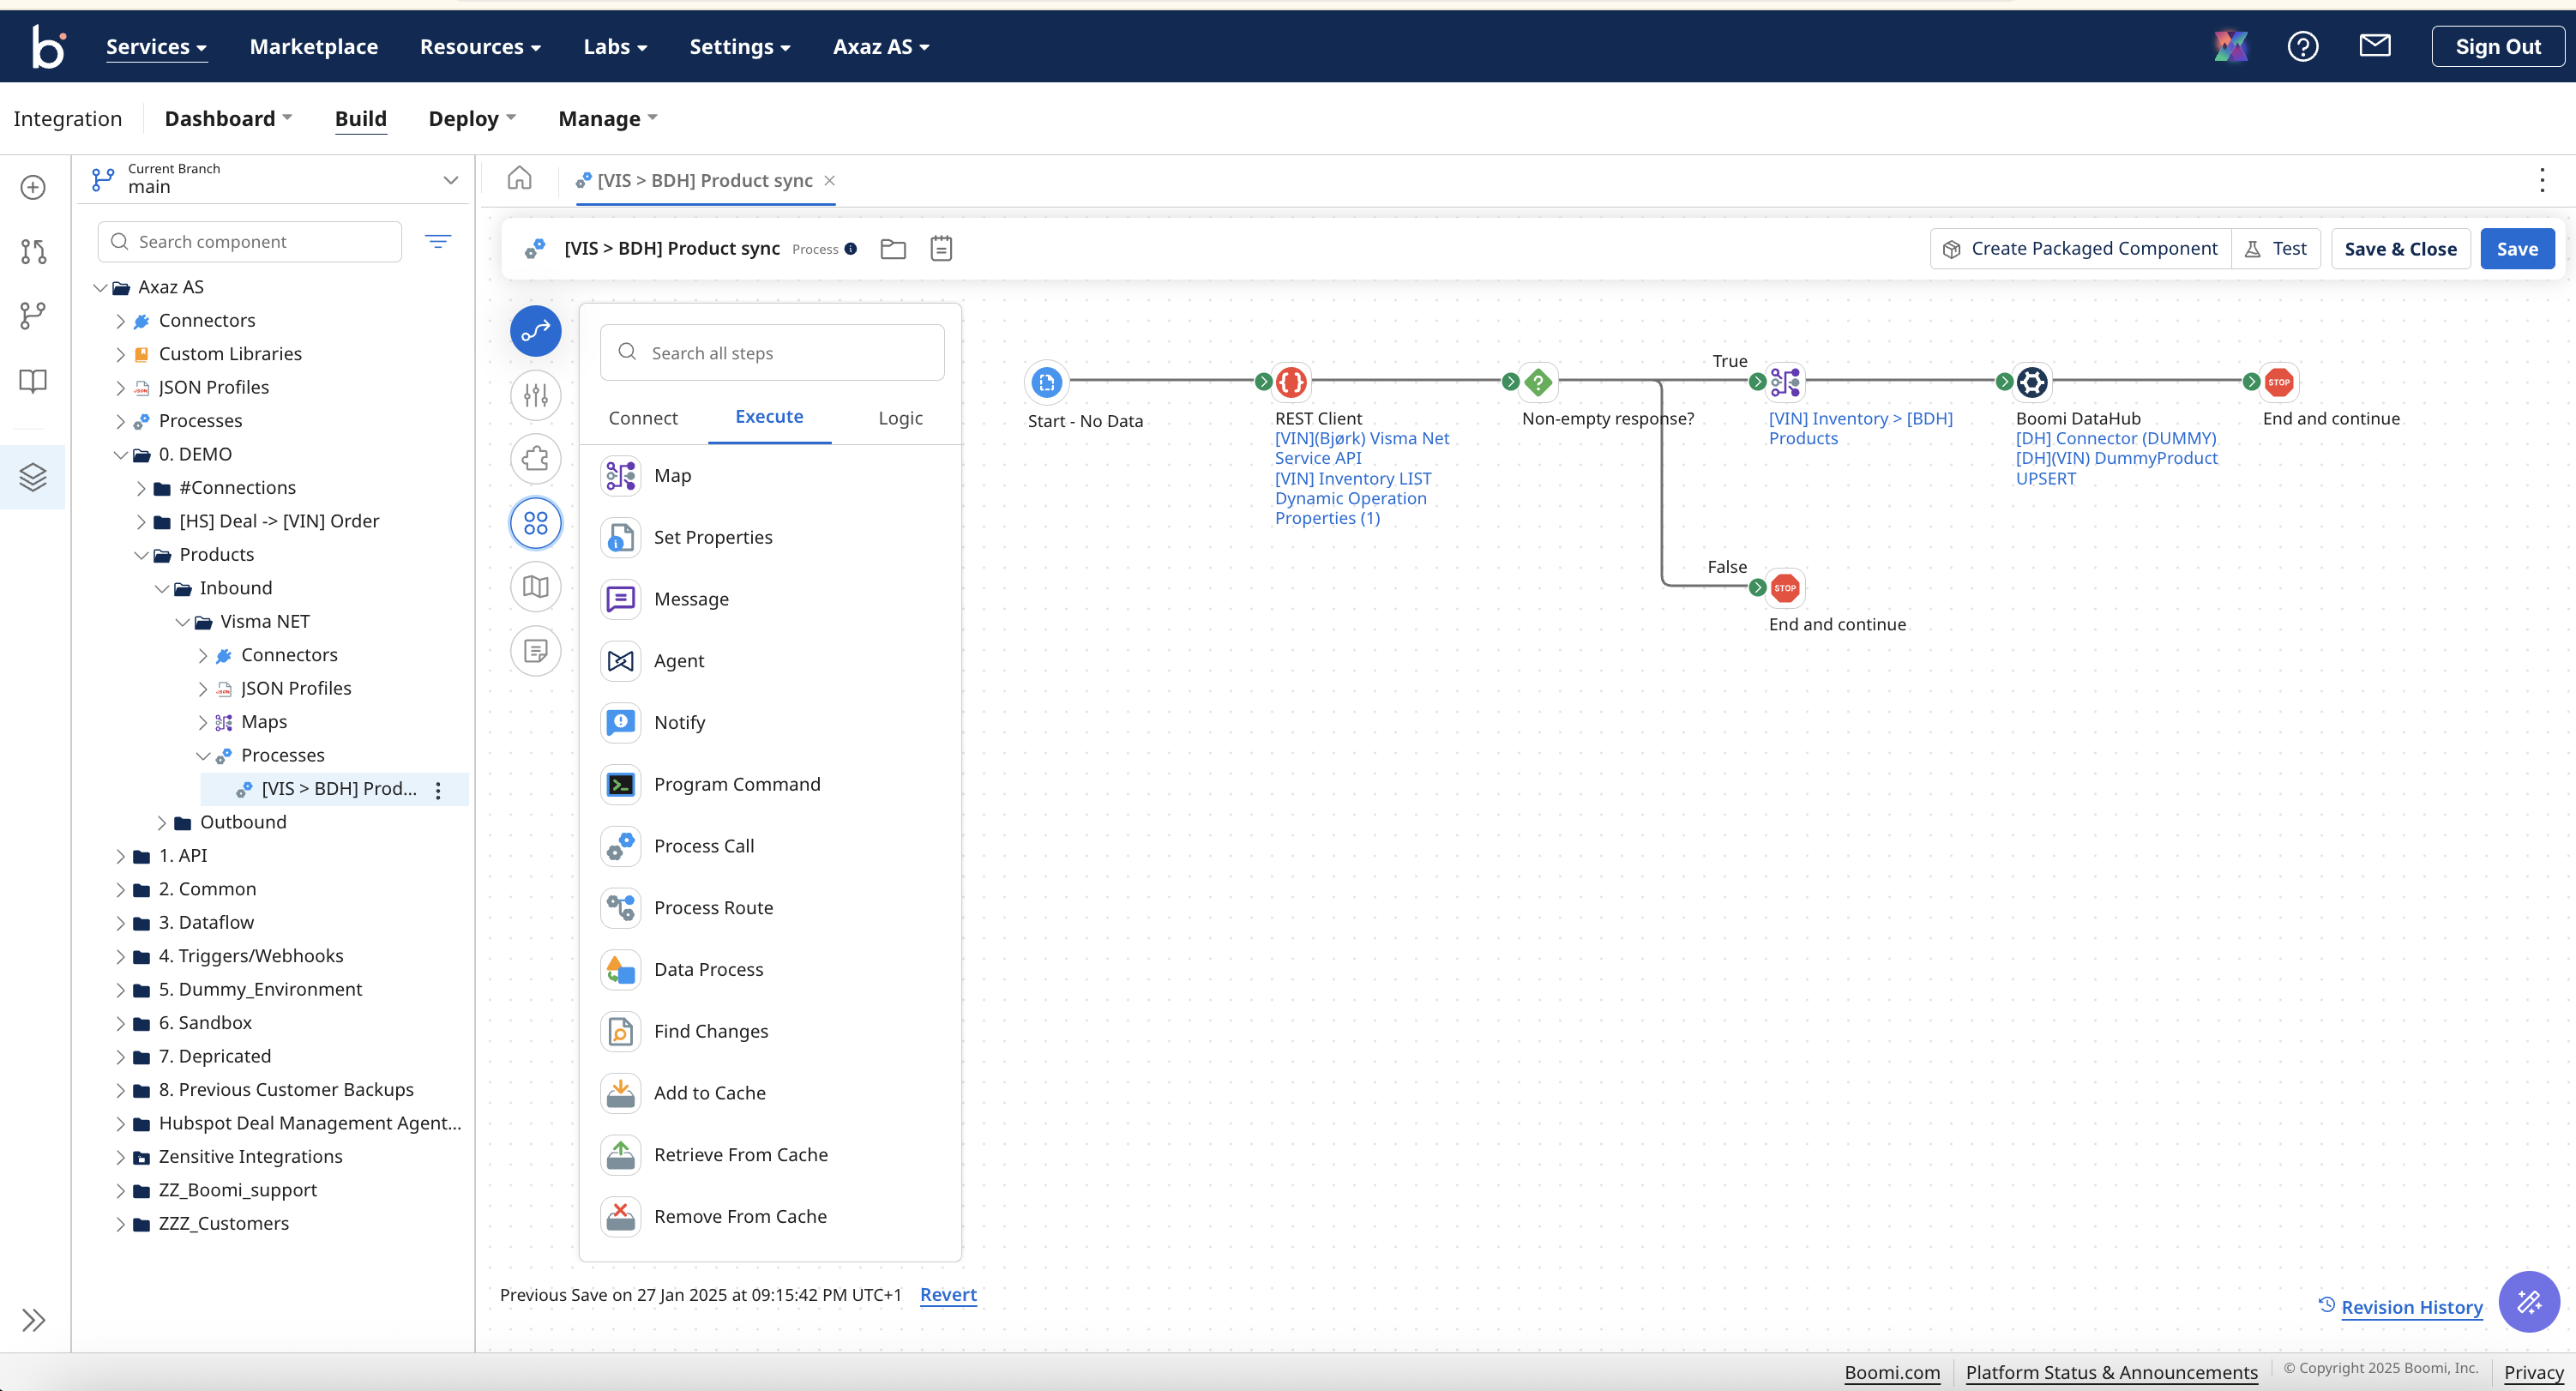
Task: Click the mail envelope icon
Action: click(x=2374, y=46)
